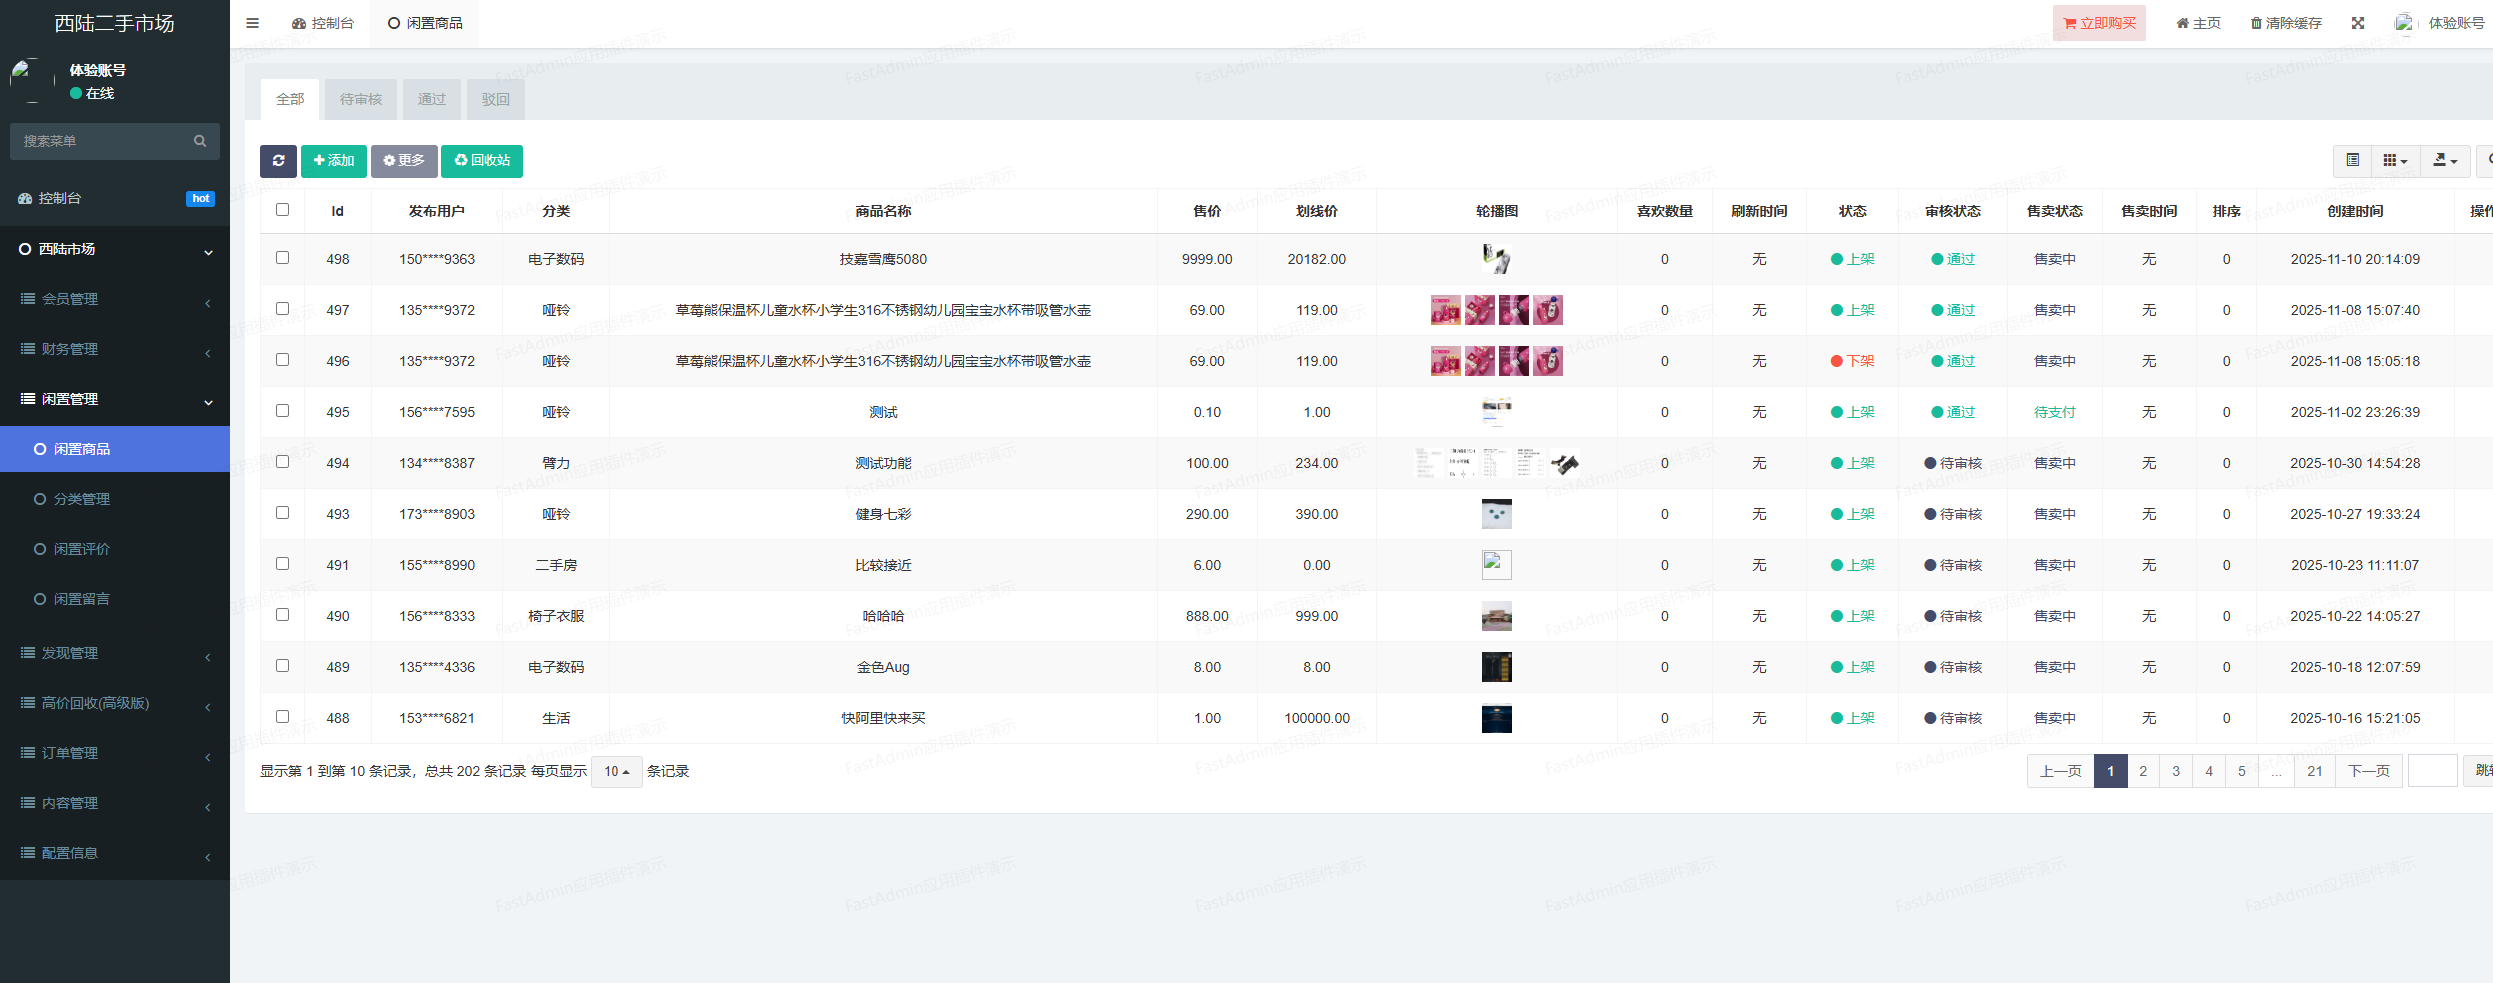Switch to the 待审核 tab

click(360, 99)
